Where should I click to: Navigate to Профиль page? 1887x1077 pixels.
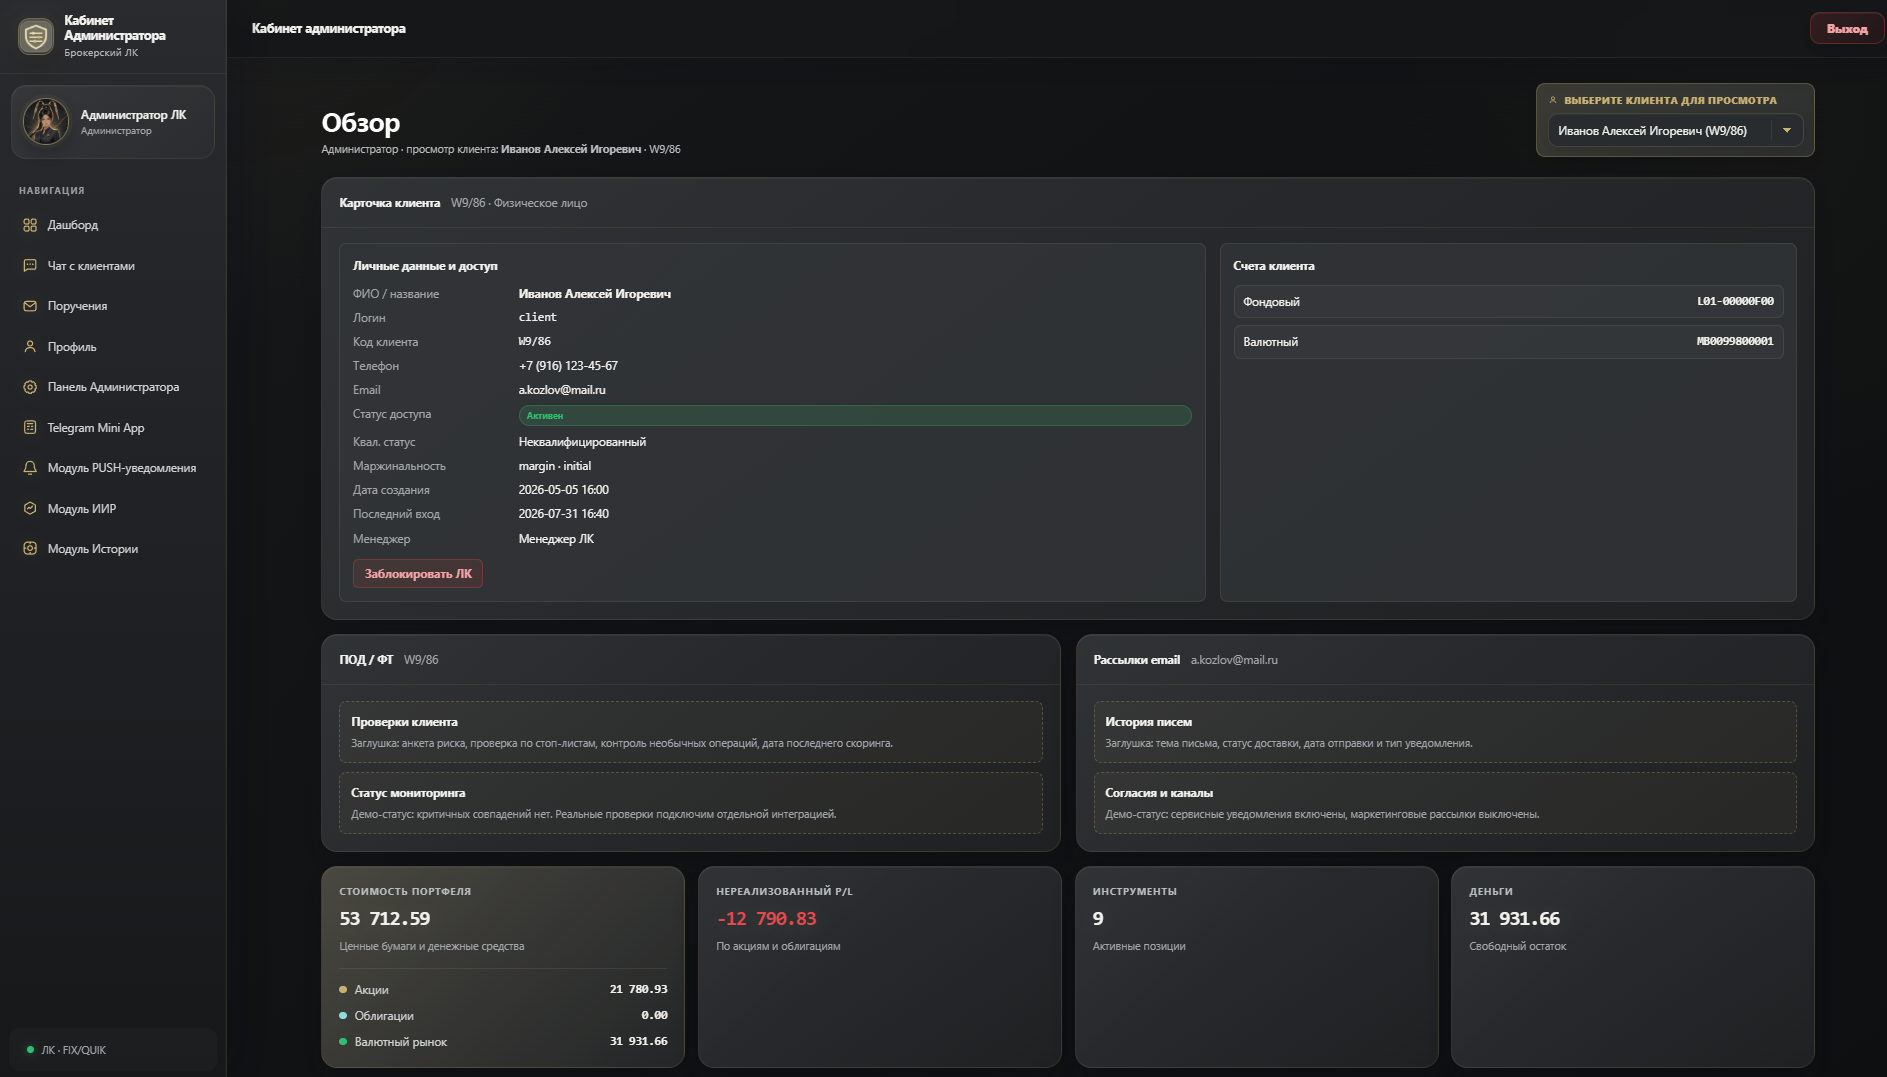click(113, 347)
